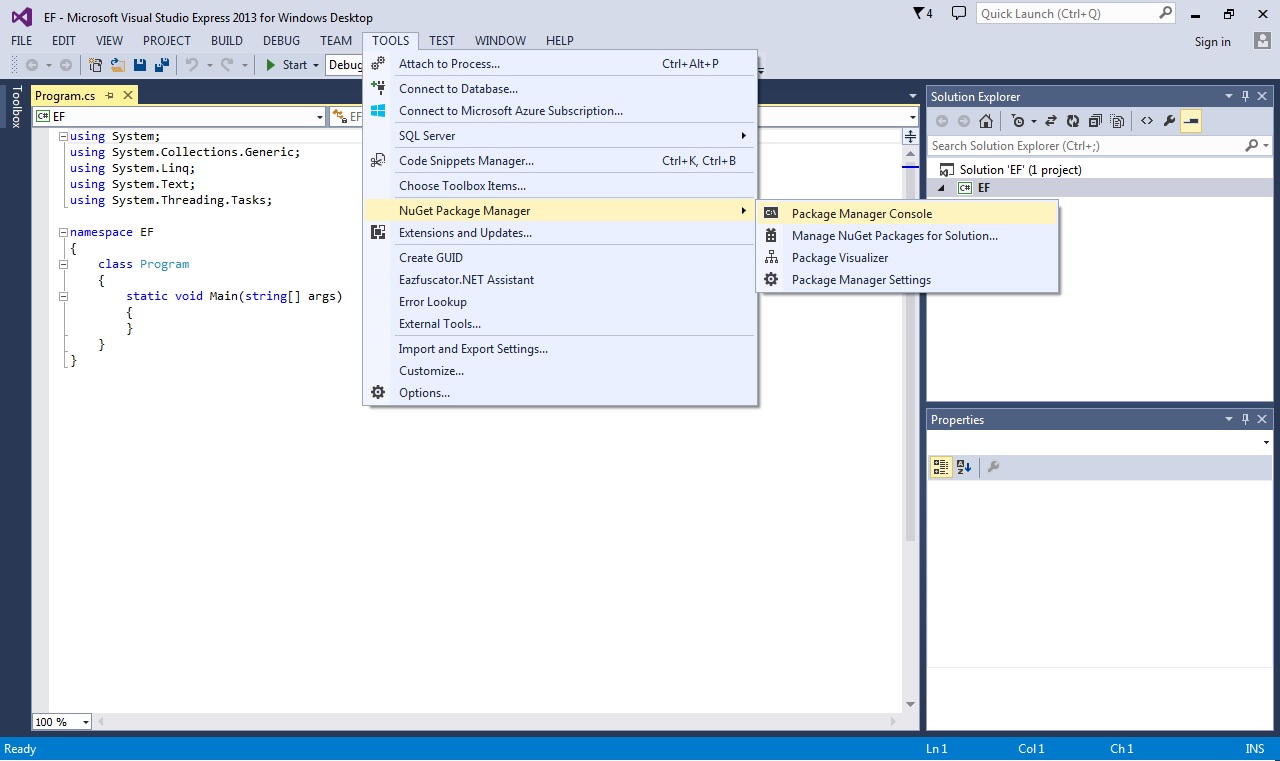The width and height of the screenshot is (1280, 761).
Task: Open the Toolbox side tab
Action: pyautogui.click(x=15, y=107)
